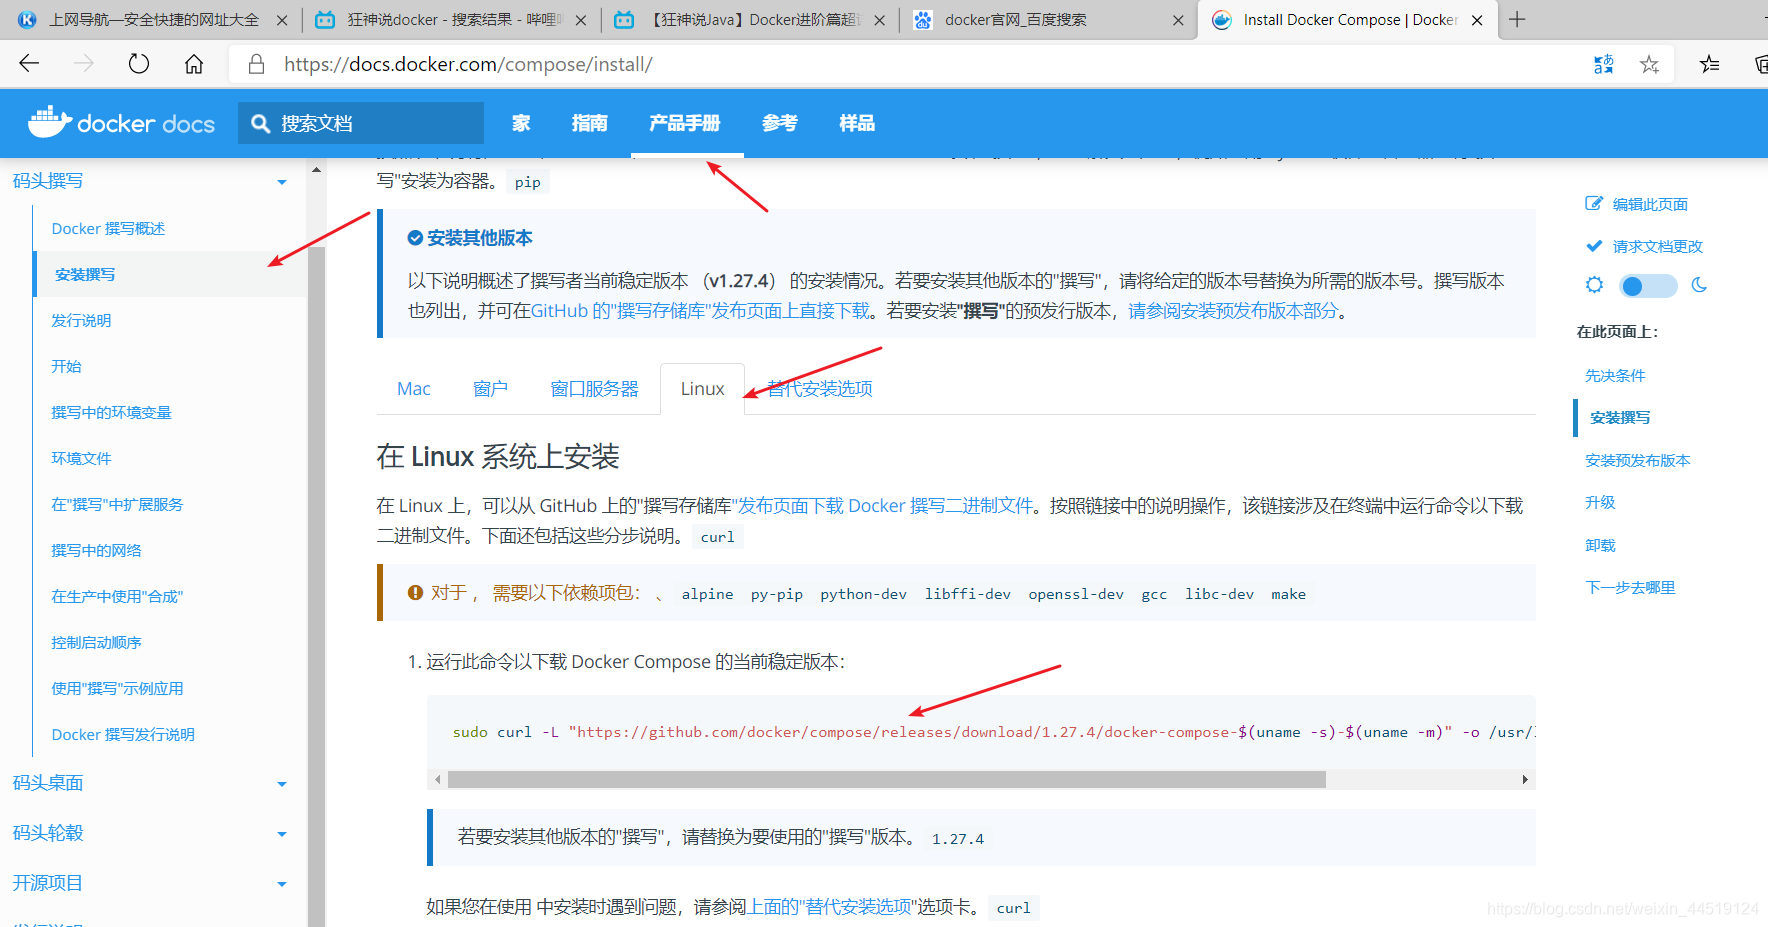1768x927 pixels.
Task: Add page to favorites star icon
Action: tap(1649, 64)
